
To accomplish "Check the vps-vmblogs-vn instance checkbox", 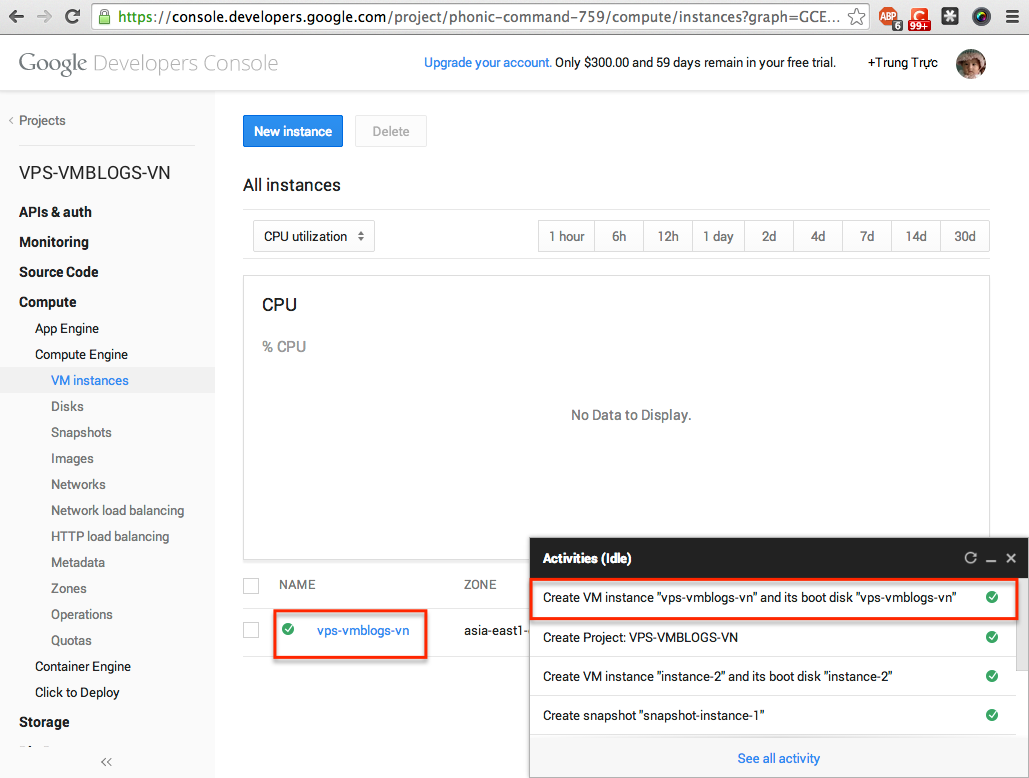I will [x=251, y=630].
